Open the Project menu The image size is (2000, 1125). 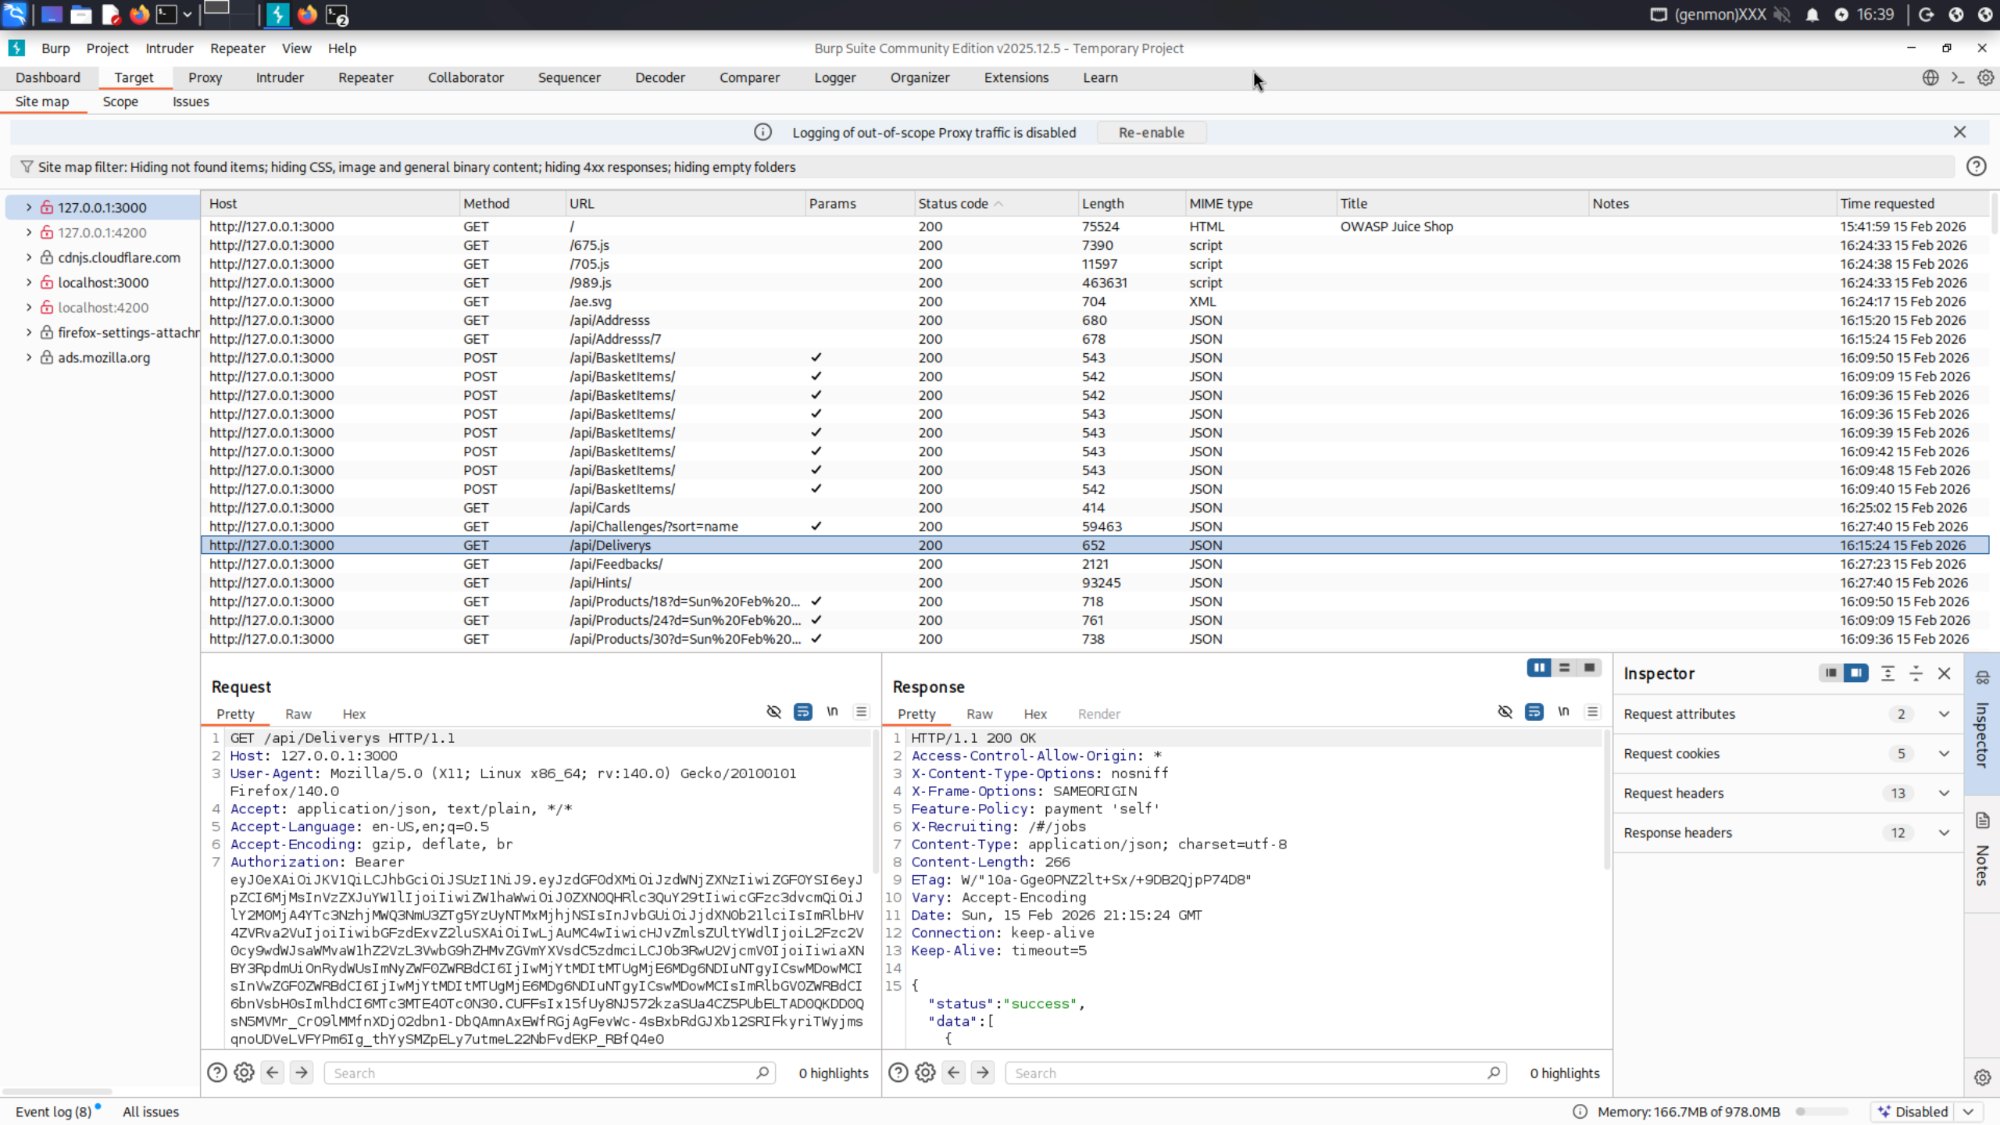(x=107, y=48)
